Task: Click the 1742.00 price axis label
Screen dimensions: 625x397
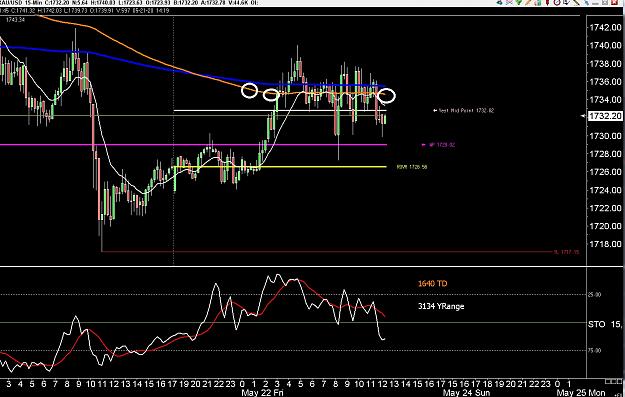Action: point(605,28)
